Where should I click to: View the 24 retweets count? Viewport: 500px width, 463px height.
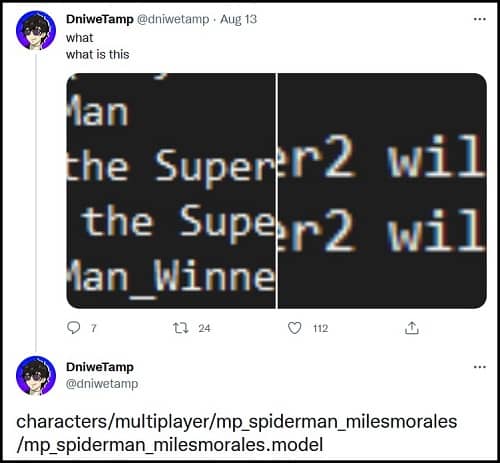[204, 329]
